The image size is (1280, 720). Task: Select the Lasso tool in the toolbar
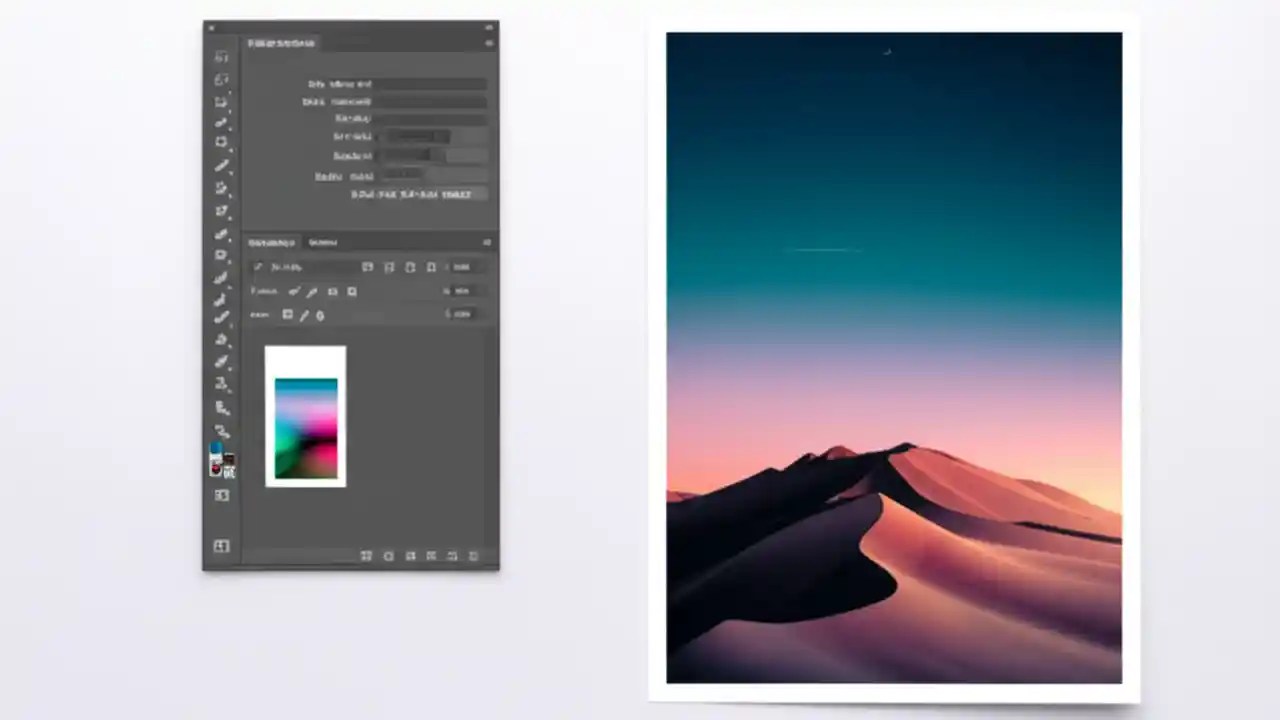point(221,101)
